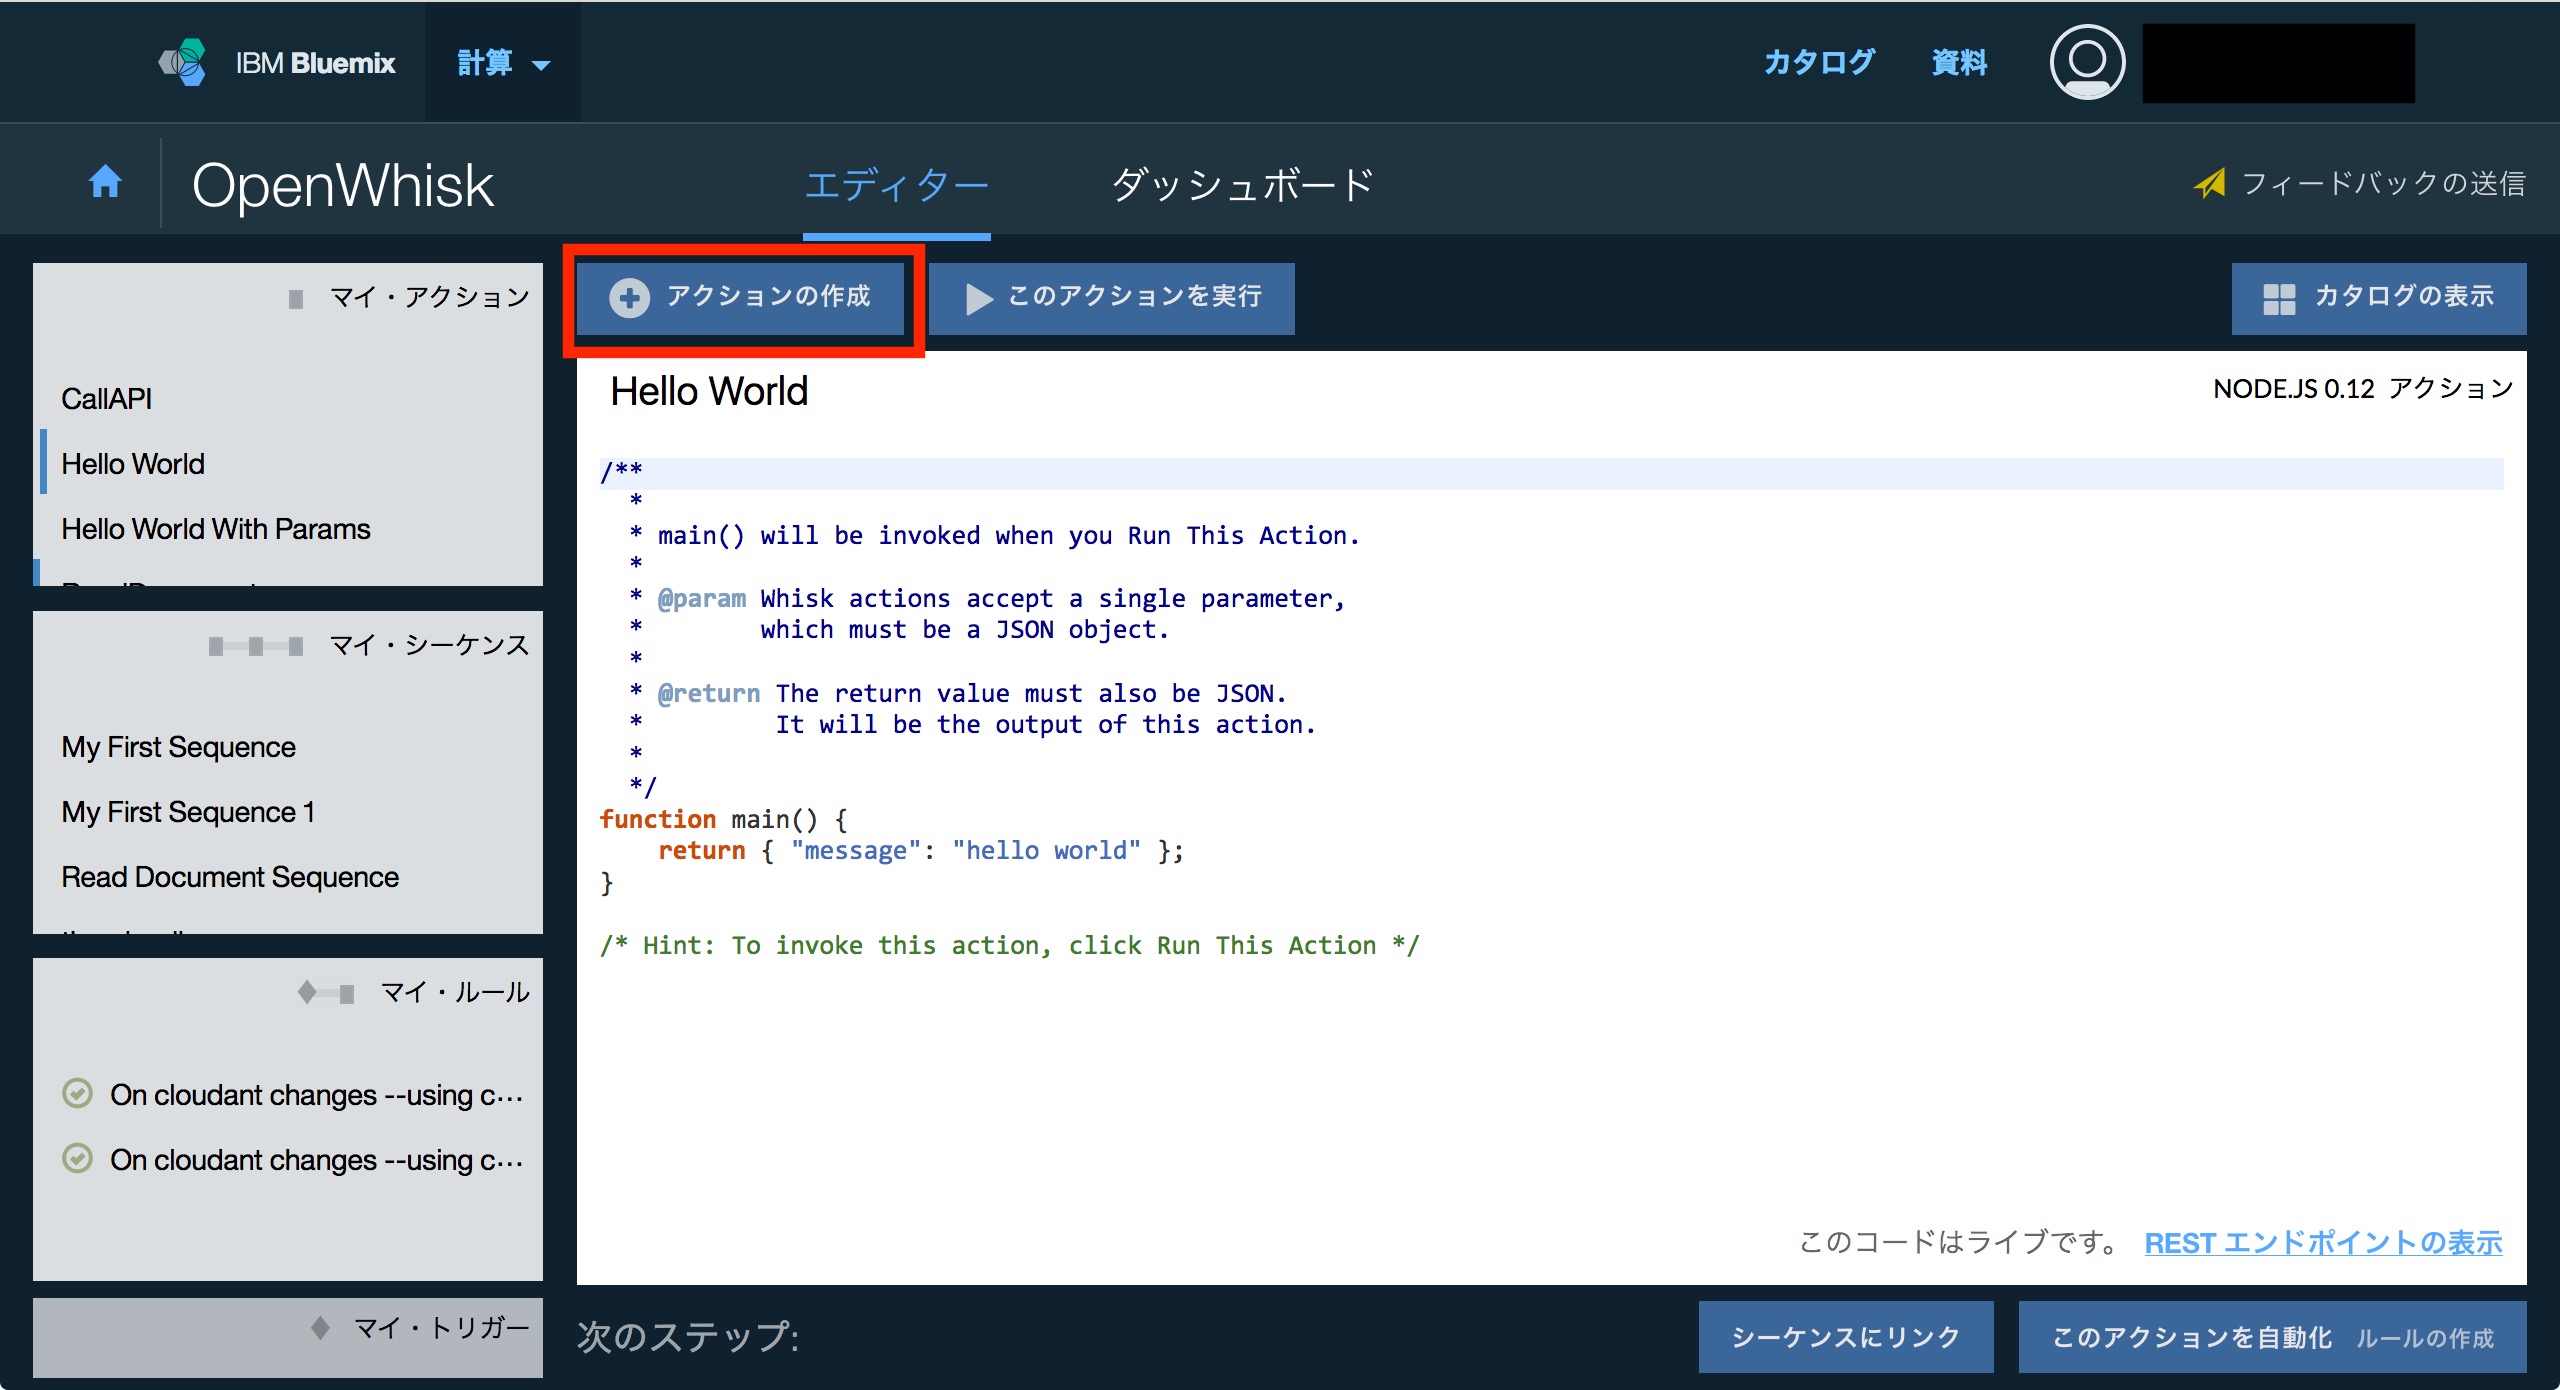Click the 次のステップ label
Screen dimensions: 2560x1390
point(688,1337)
